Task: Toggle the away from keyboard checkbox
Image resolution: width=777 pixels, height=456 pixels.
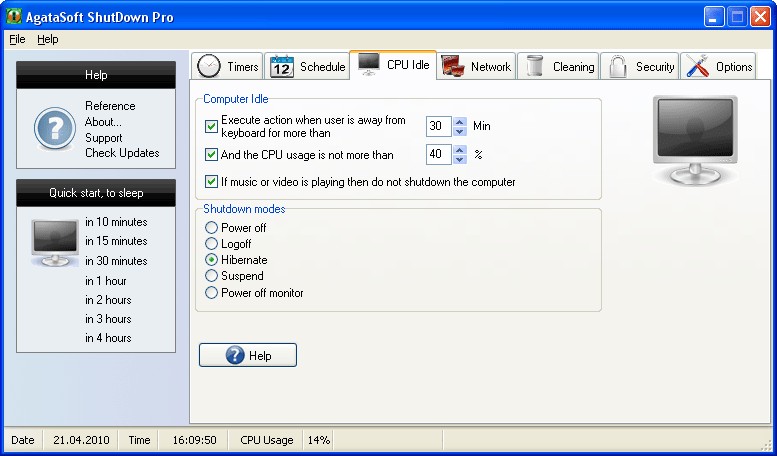Action: (x=212, y=126)
